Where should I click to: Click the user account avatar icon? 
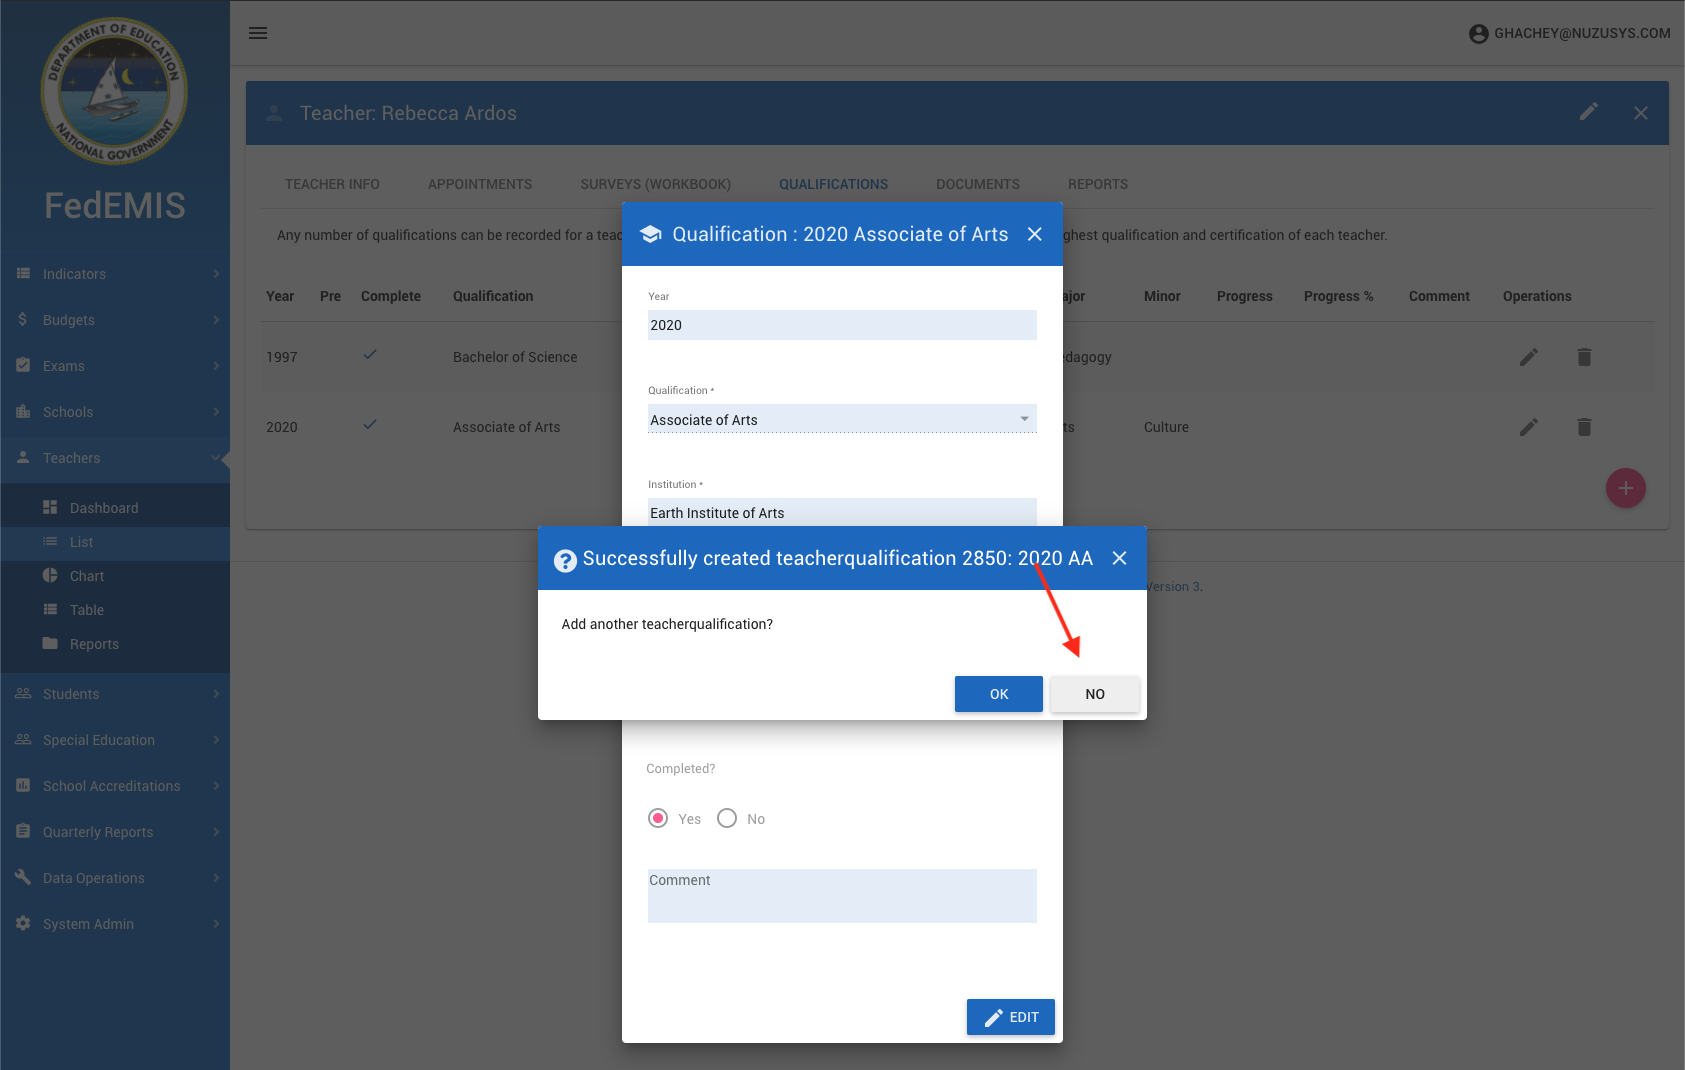pos(1478,34)
